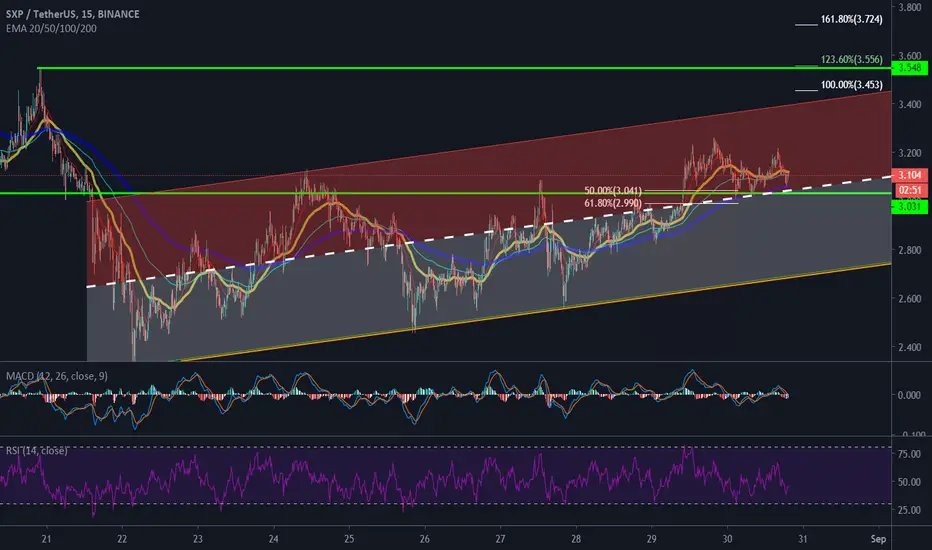Click the 2.600 price axis label

click(909, 298)
